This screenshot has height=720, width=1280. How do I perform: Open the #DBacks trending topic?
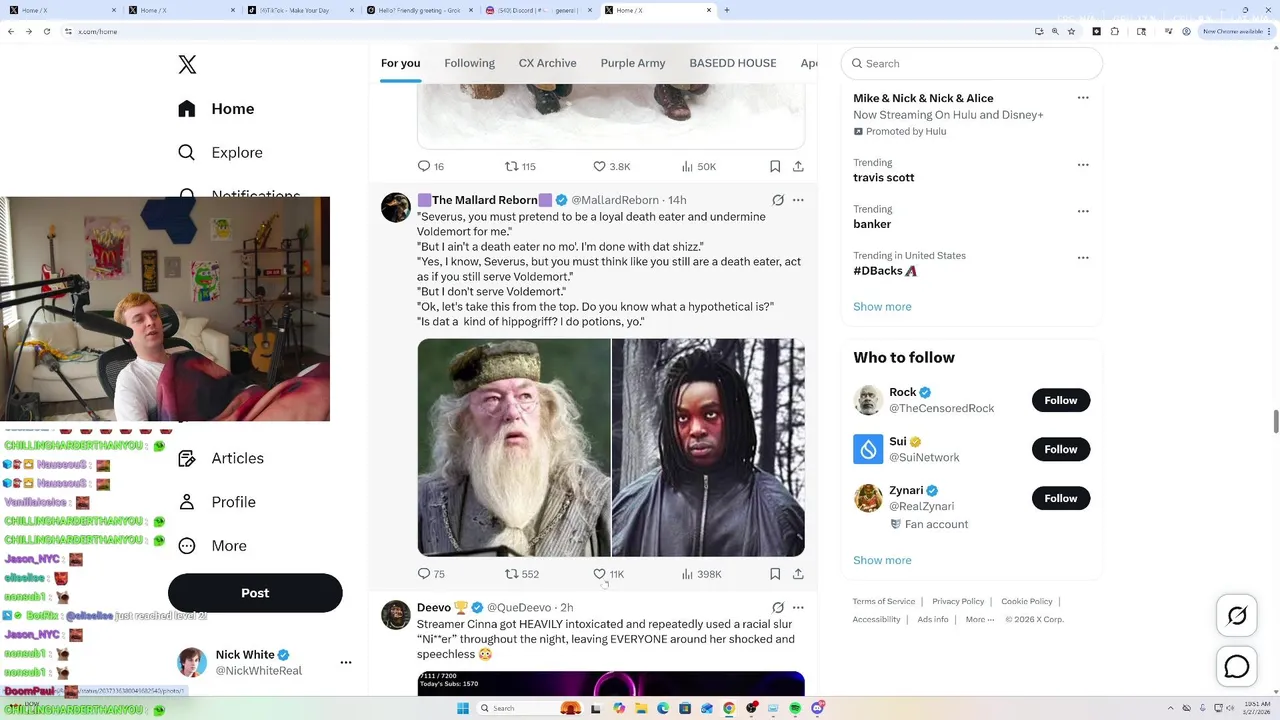[885, 271]
